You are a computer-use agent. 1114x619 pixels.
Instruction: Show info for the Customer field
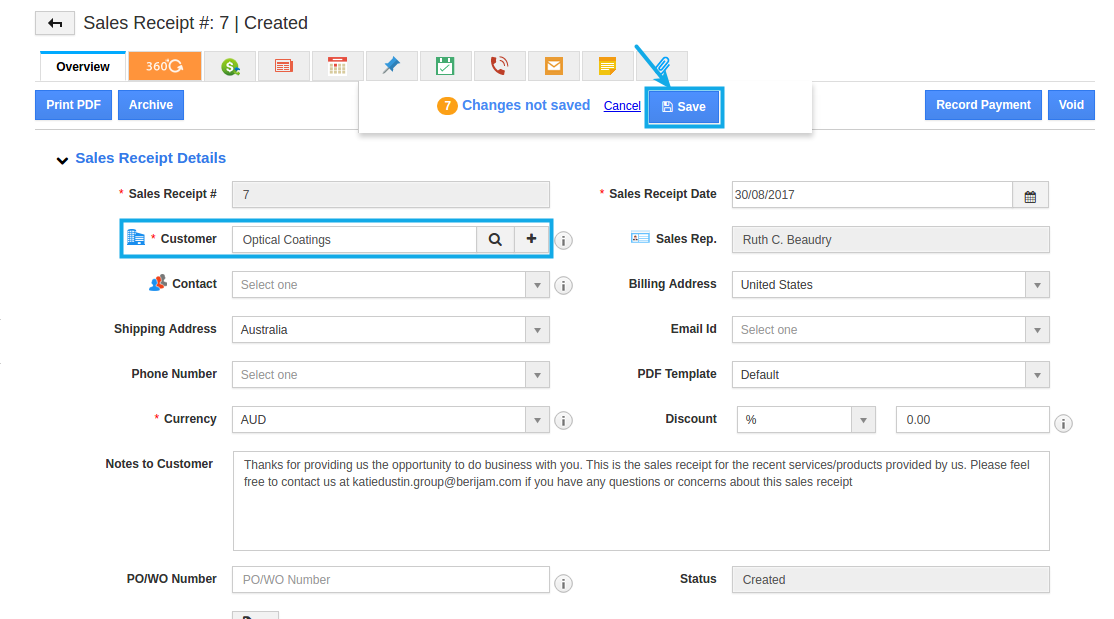pyautogui.click(x=563, y=240)
